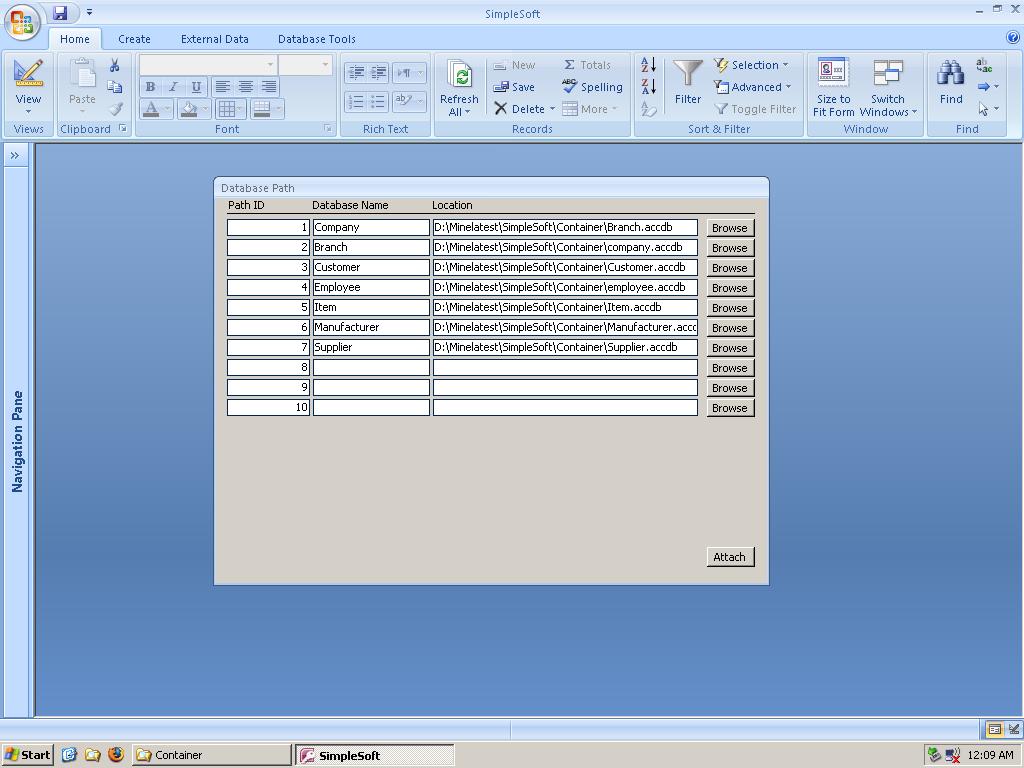Click Delete record button

point(520,108)
